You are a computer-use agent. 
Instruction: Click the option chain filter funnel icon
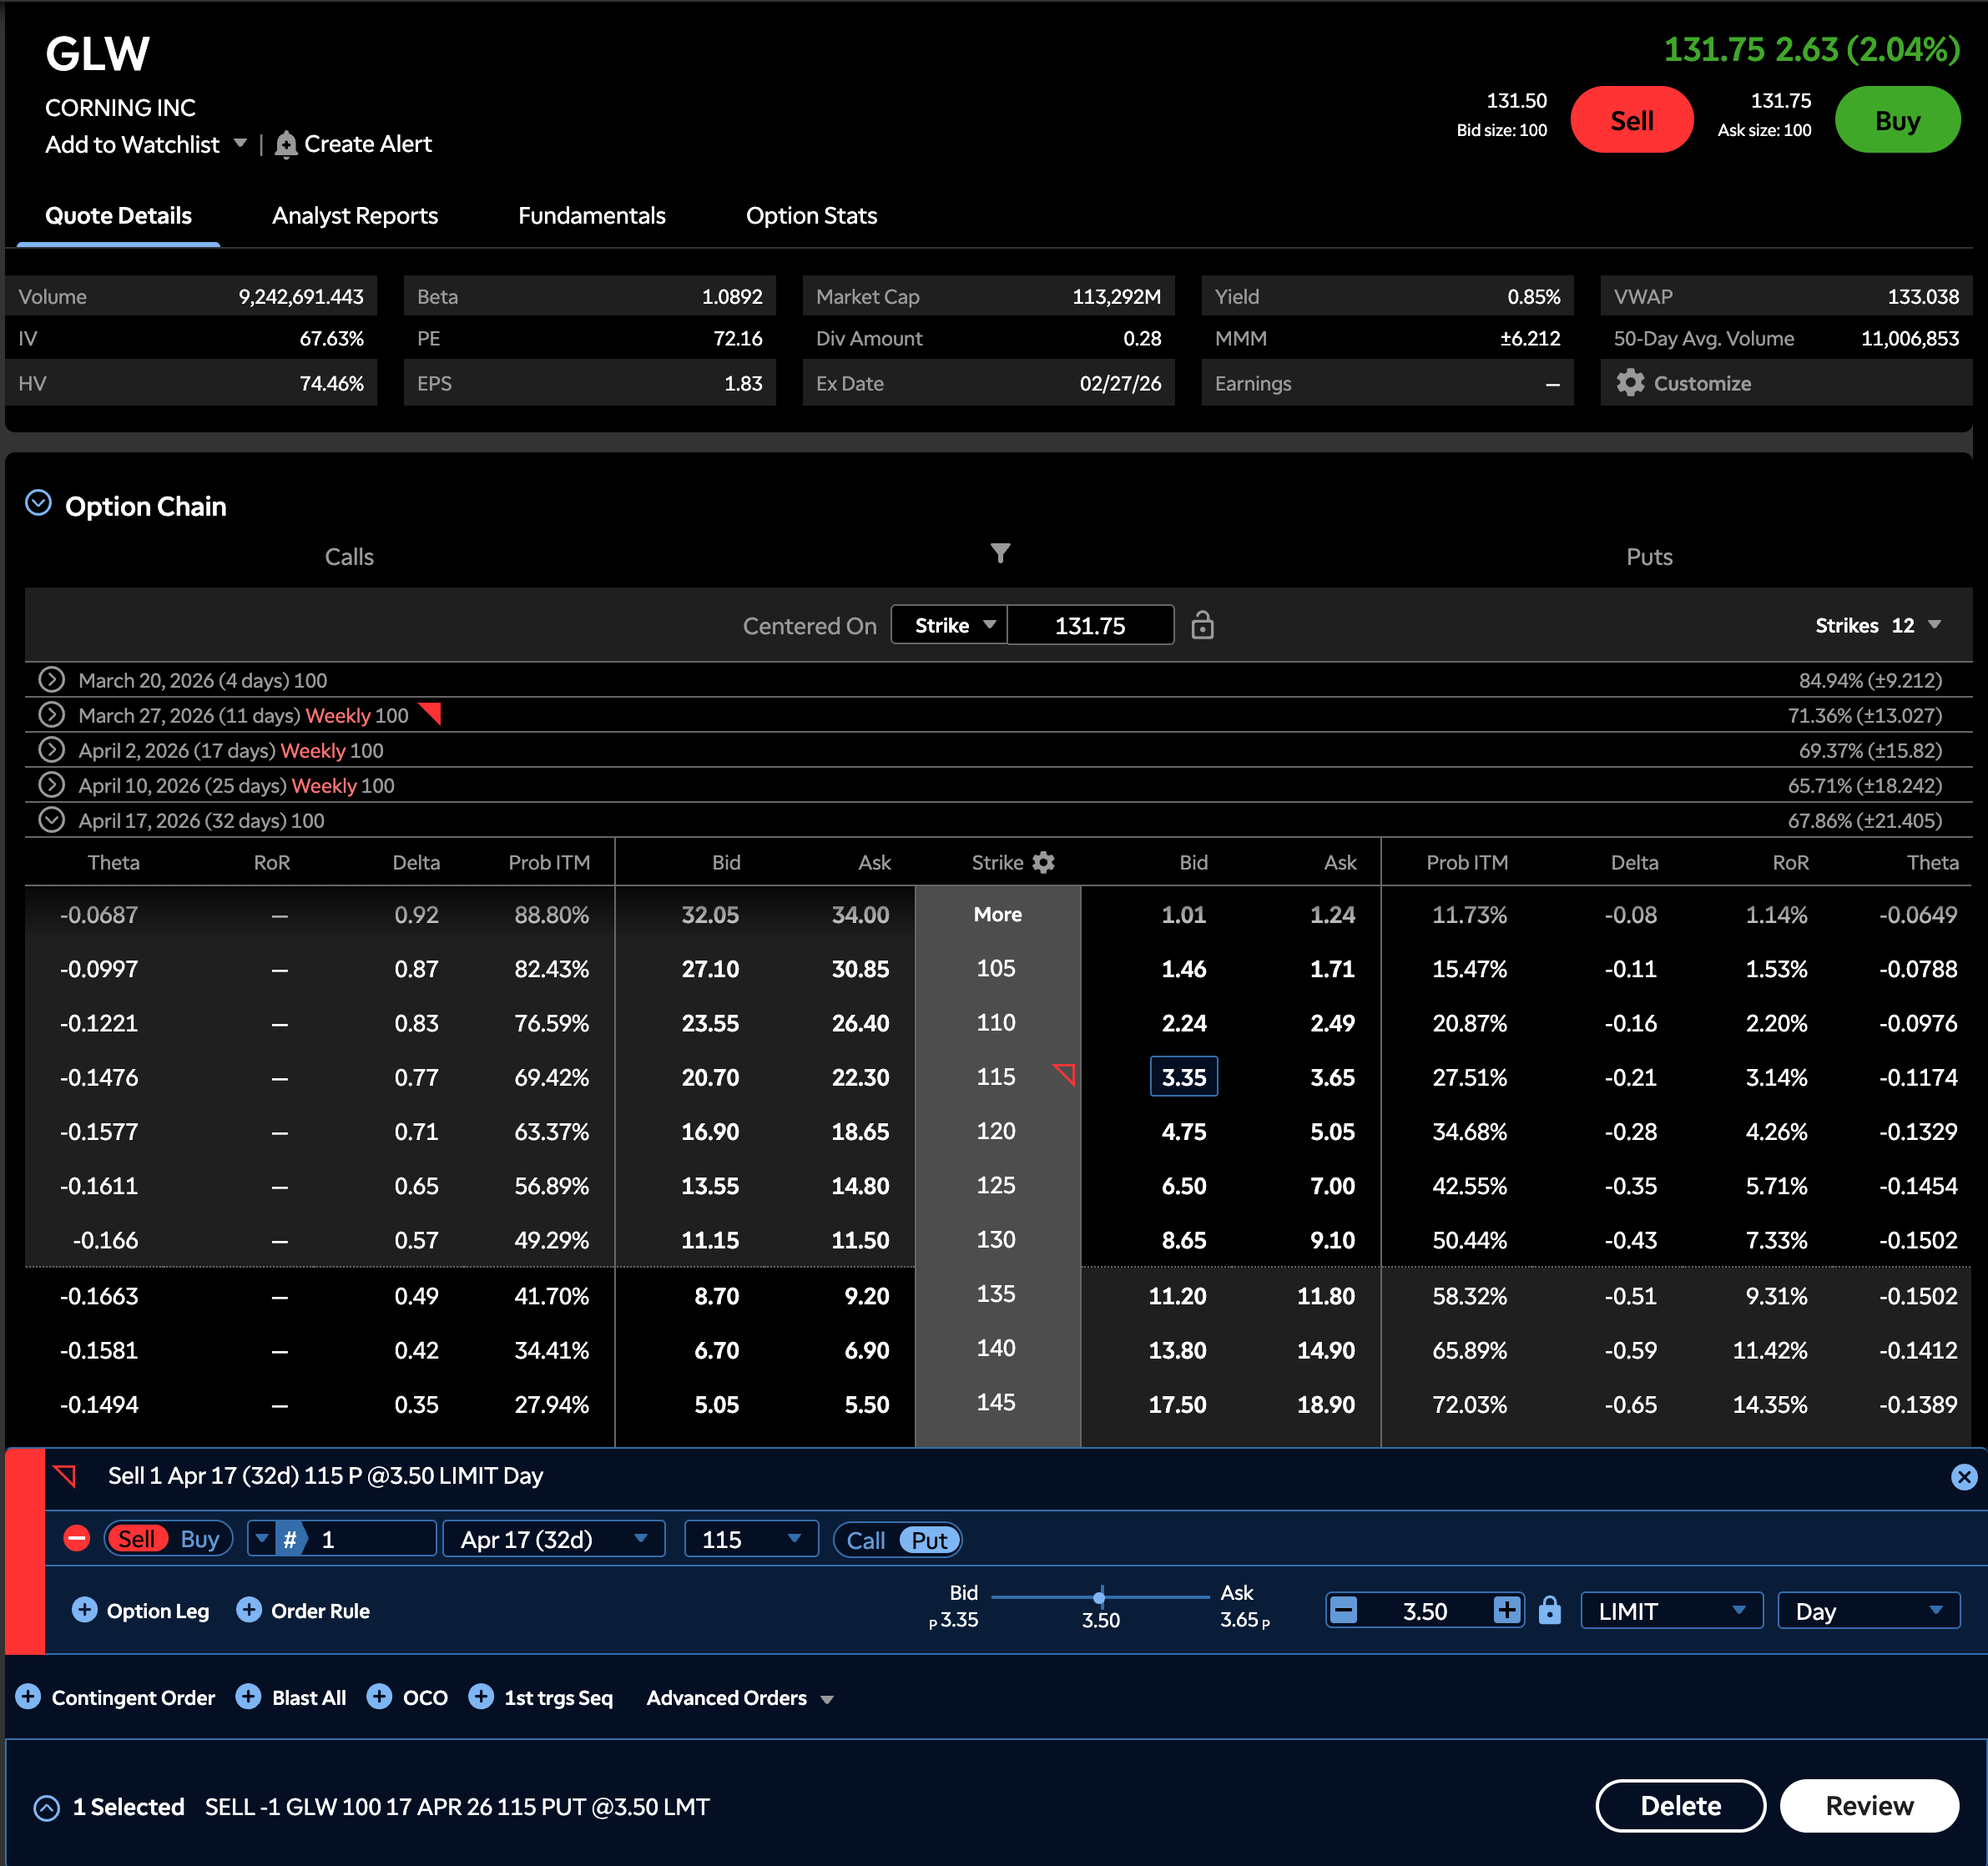[1000, 553]
